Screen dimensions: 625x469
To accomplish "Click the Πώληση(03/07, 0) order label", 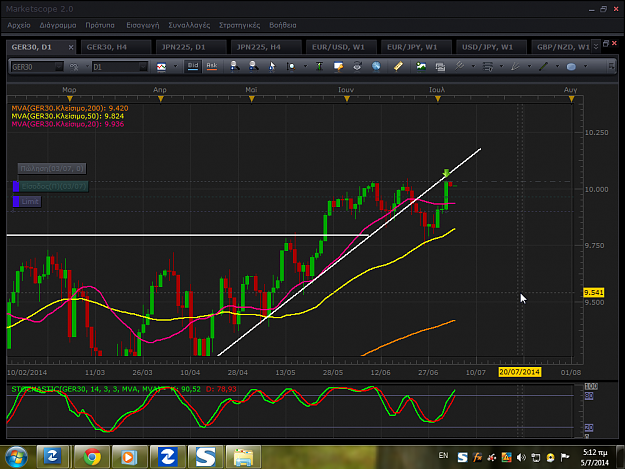I will [x=52, y=169].
